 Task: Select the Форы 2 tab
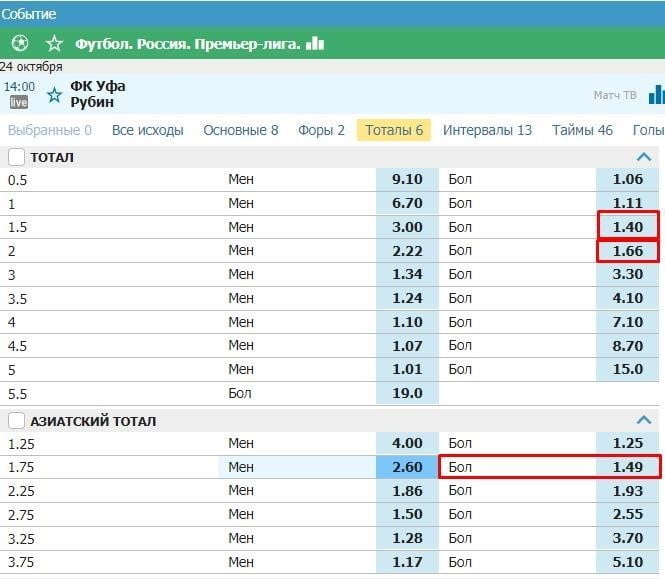pos(321,130)
